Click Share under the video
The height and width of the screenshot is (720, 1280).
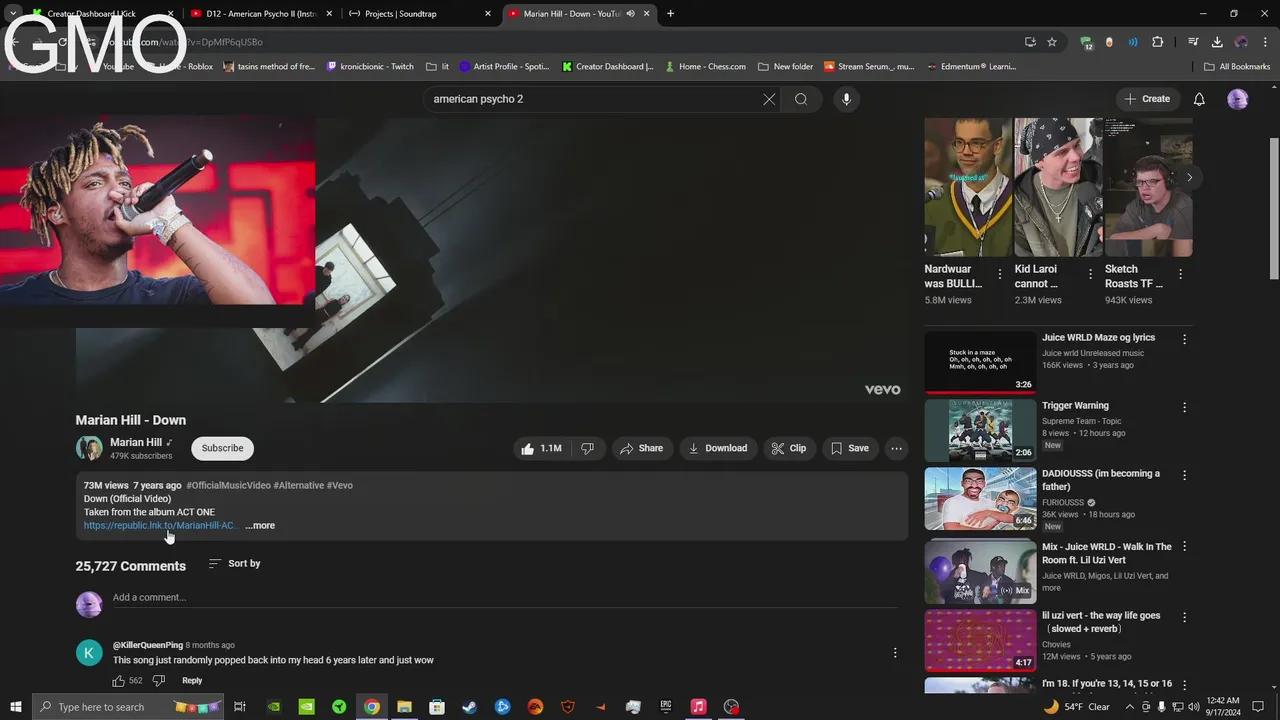[641, 449]
